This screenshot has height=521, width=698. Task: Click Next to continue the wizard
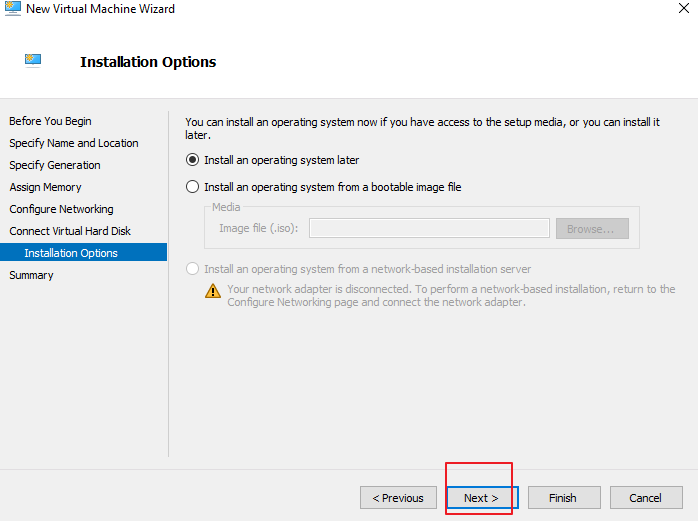(481, 498)
